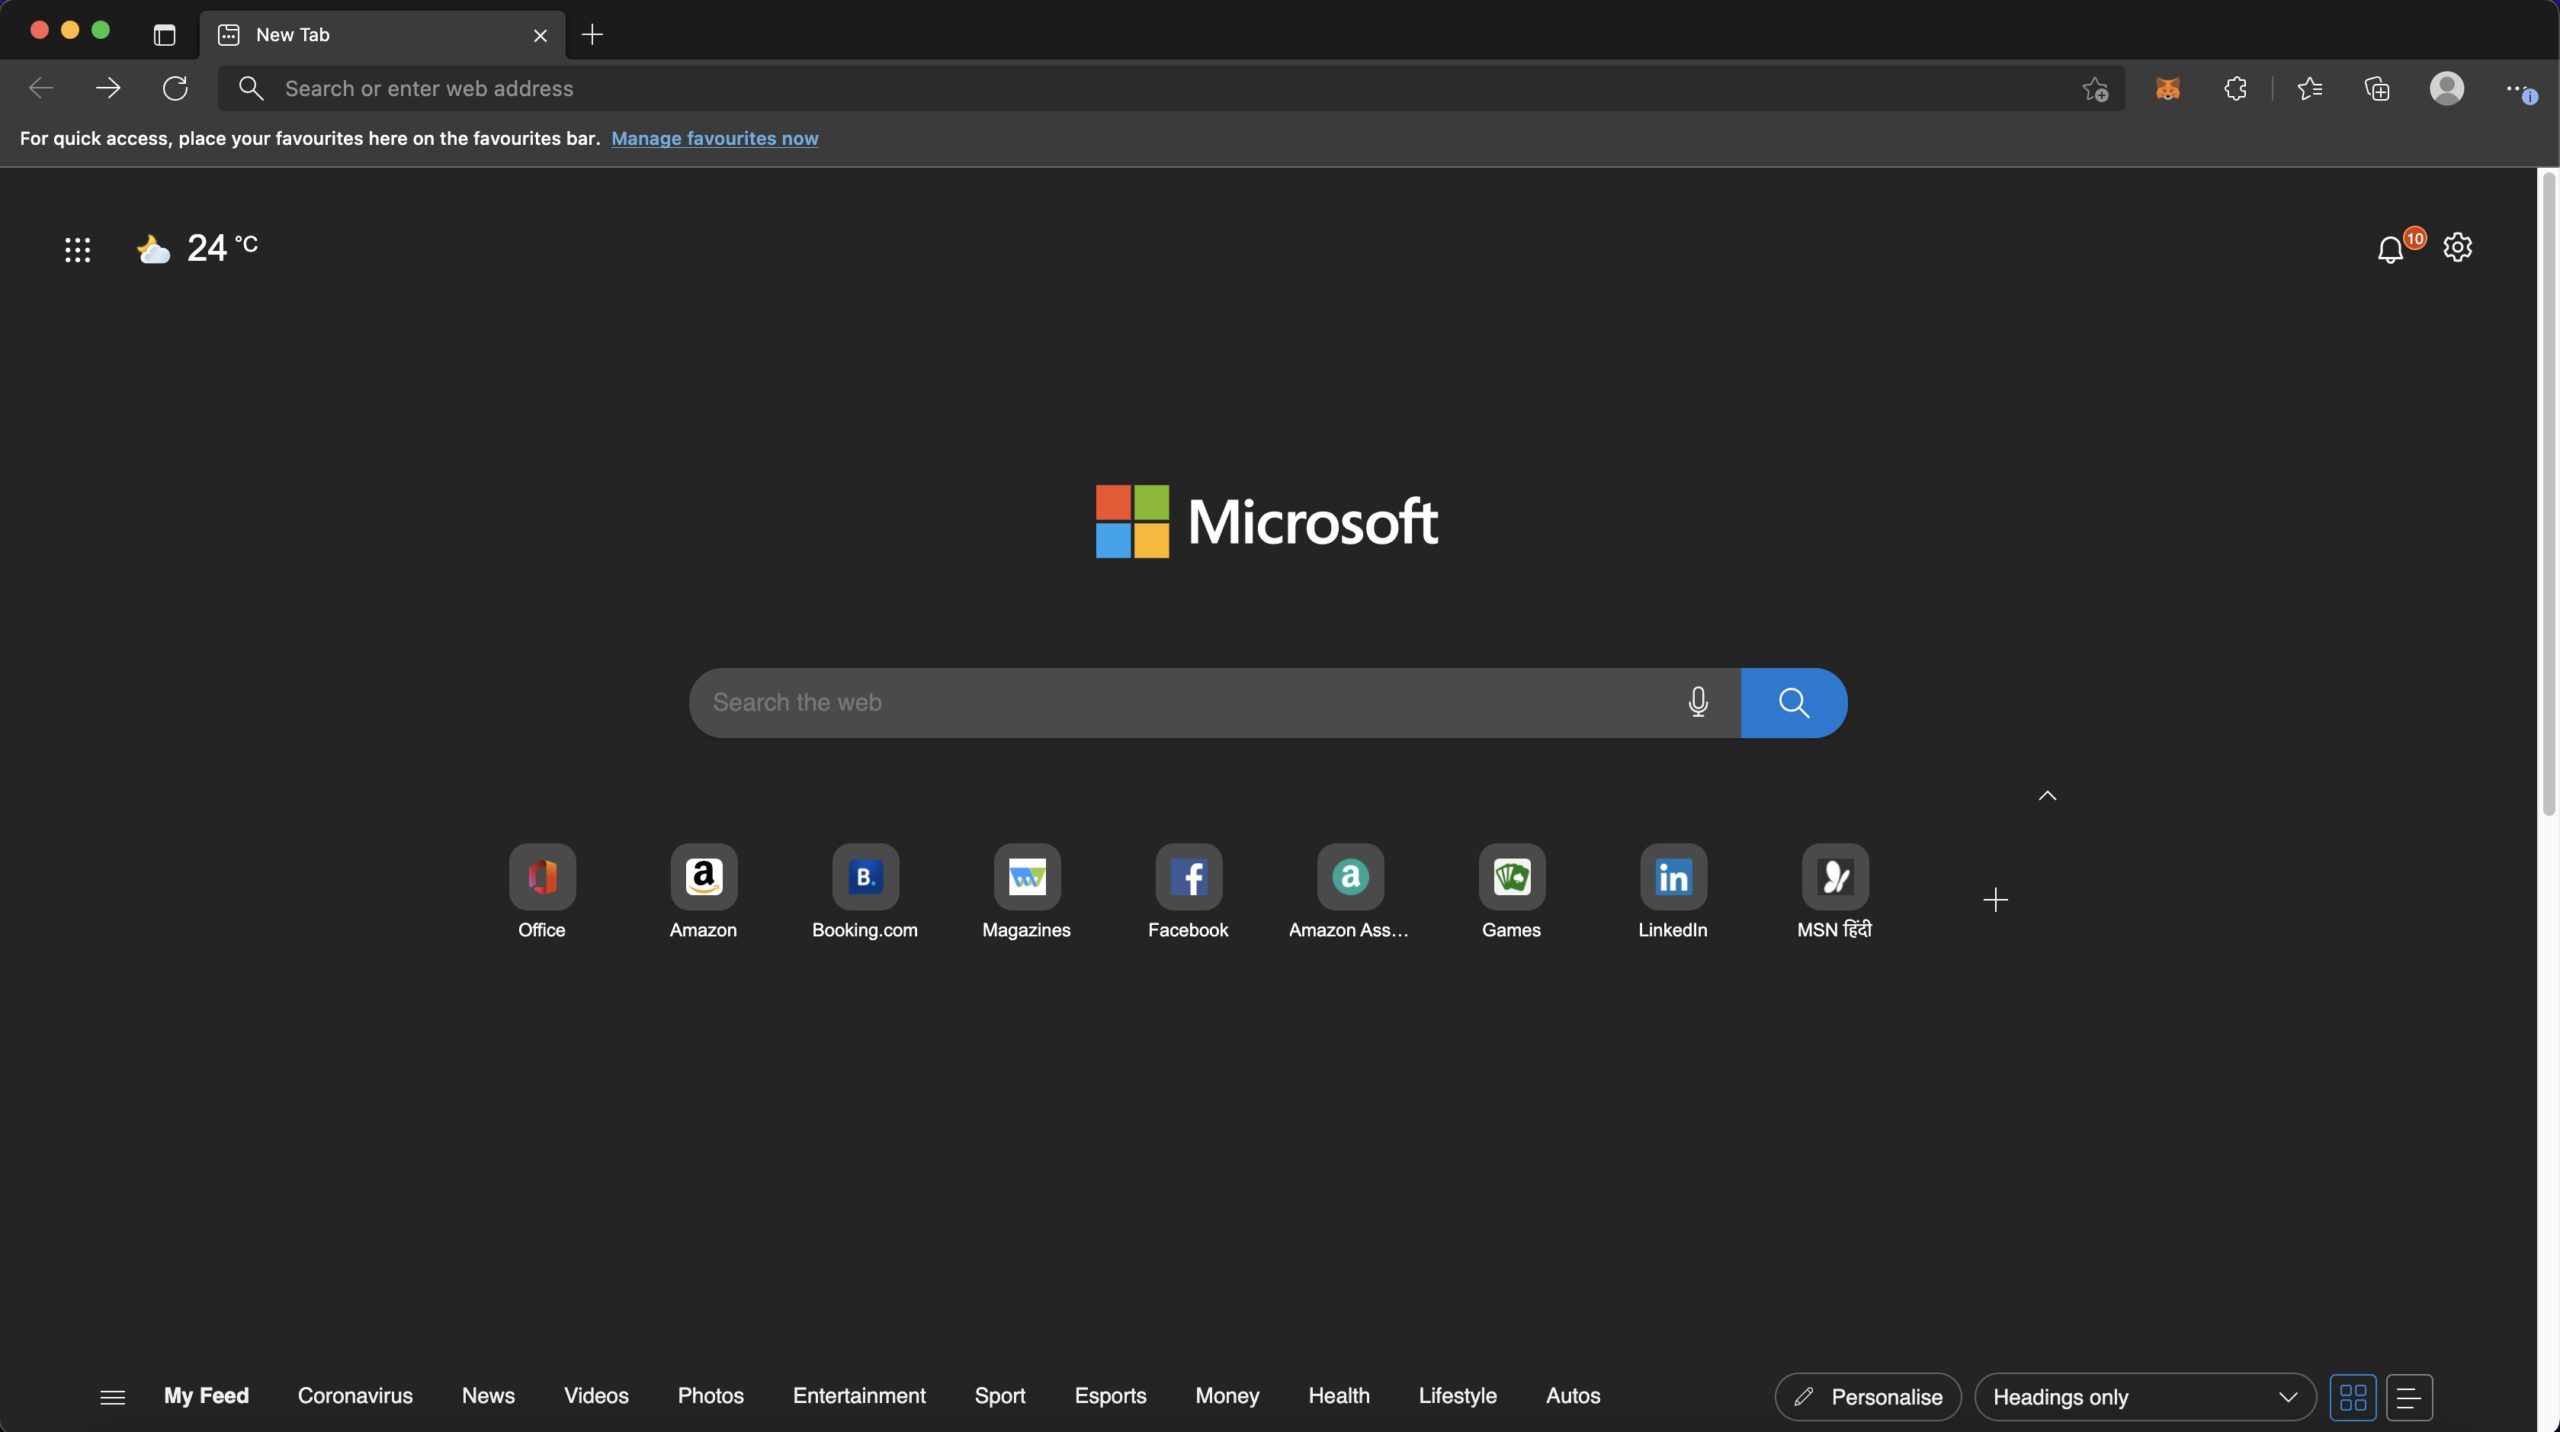Viewport: 2560px width, 1432px height.
Task: Select the News tab
Action: (x=488, y=1396)
